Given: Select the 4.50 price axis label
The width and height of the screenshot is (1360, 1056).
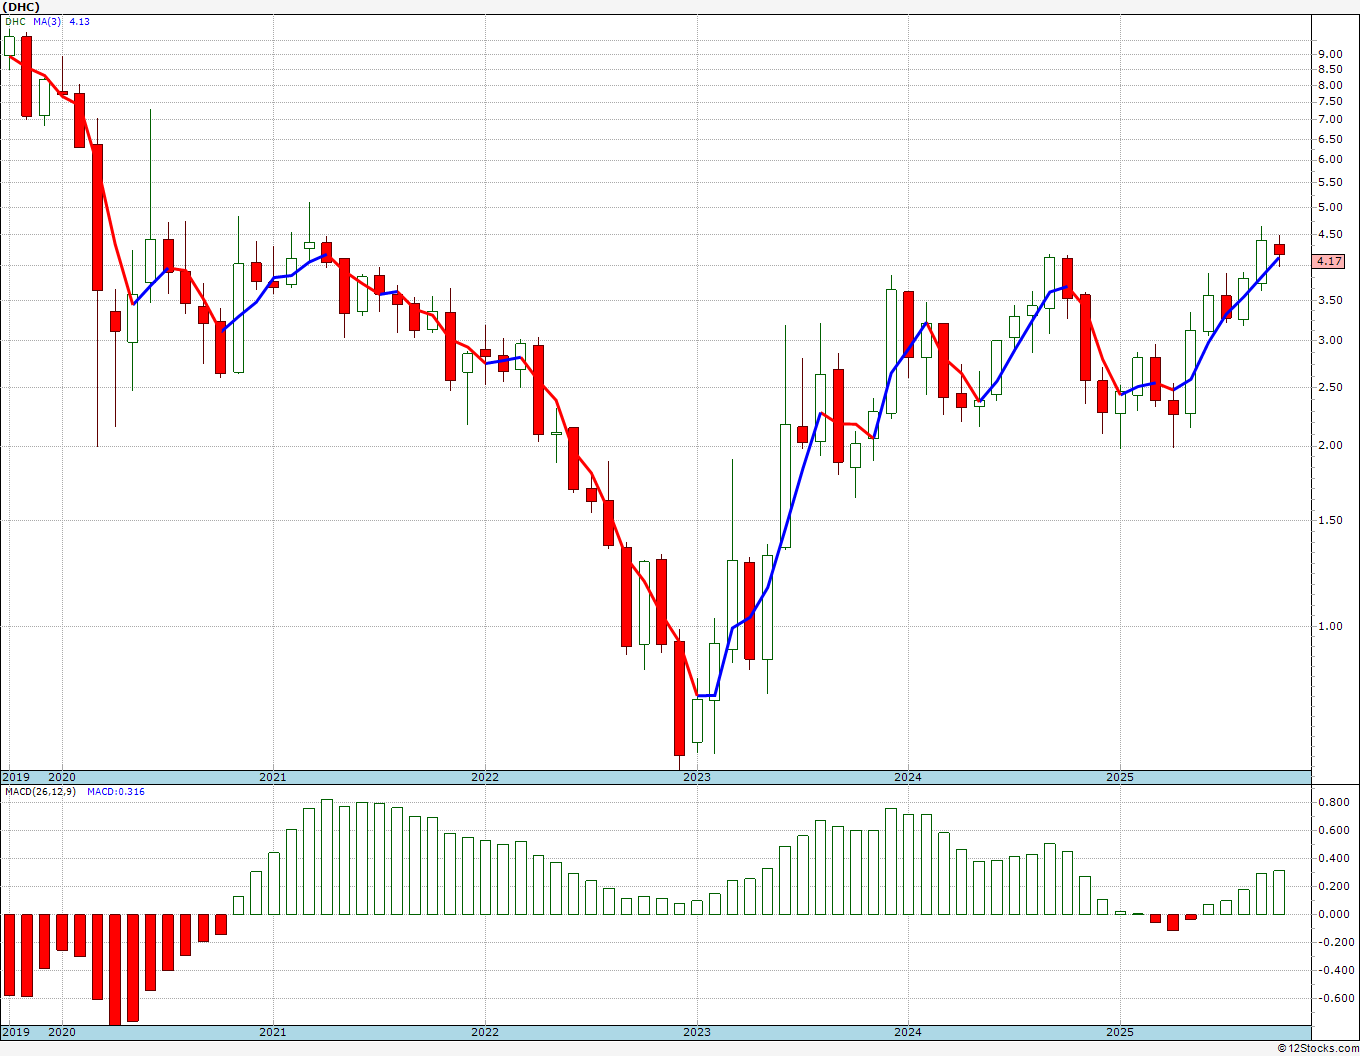Looking at the screenshot, I should (1330, 235).
